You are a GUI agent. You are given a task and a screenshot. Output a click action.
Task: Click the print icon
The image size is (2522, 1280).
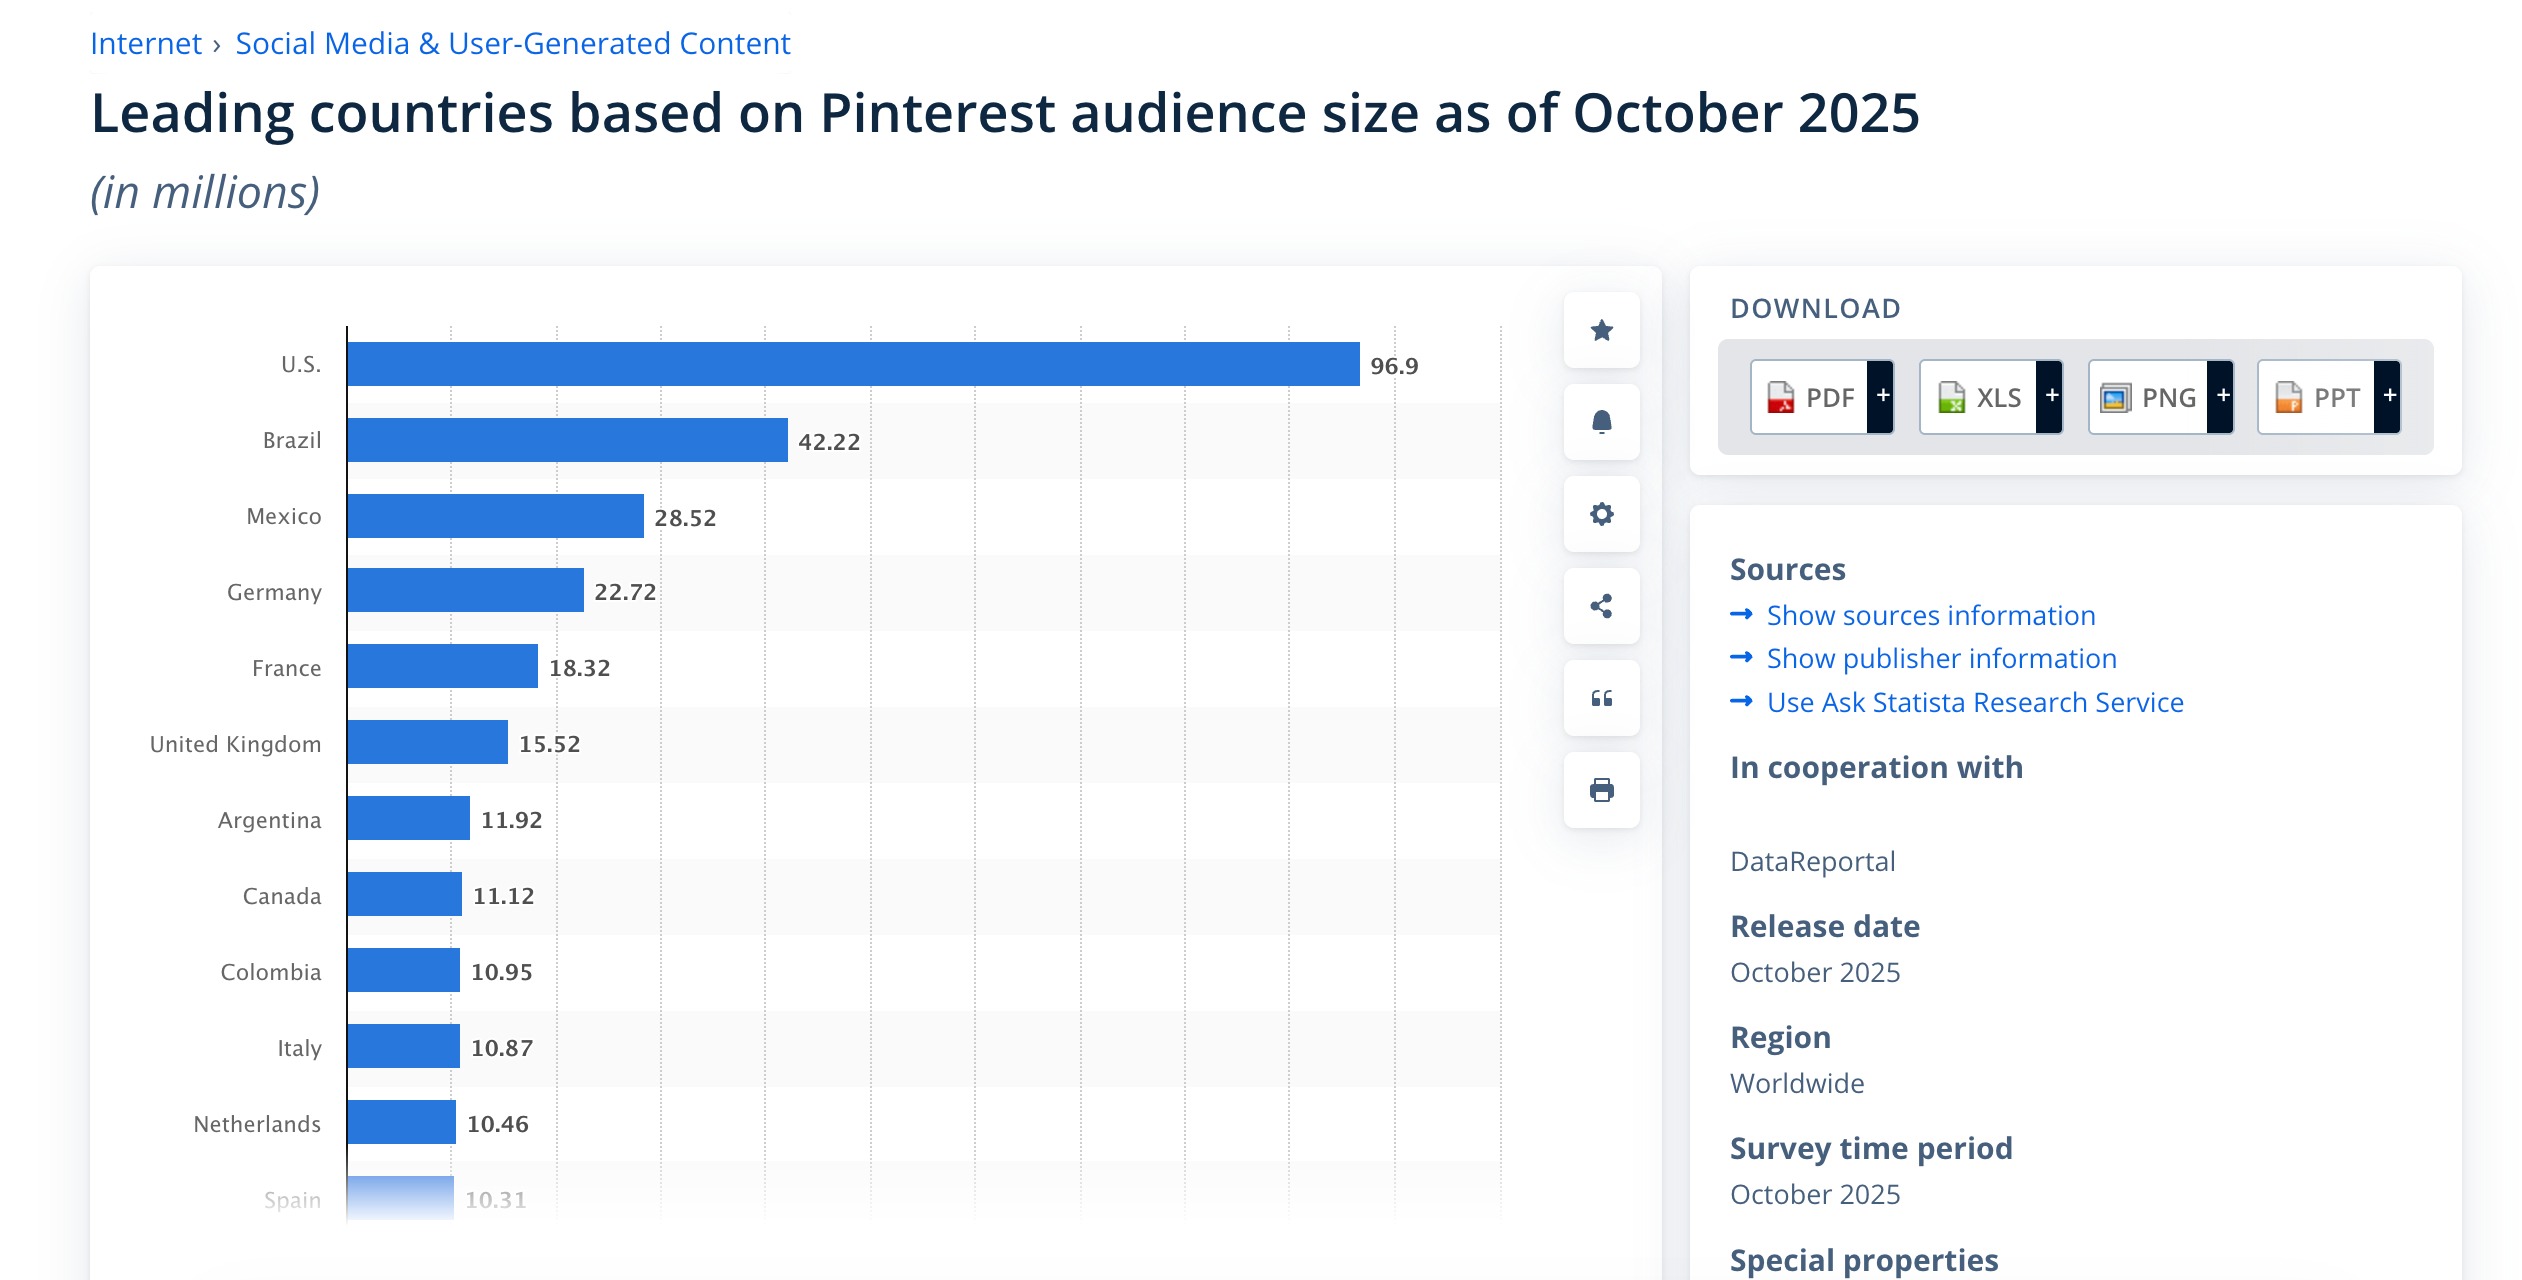(1601, 789)
